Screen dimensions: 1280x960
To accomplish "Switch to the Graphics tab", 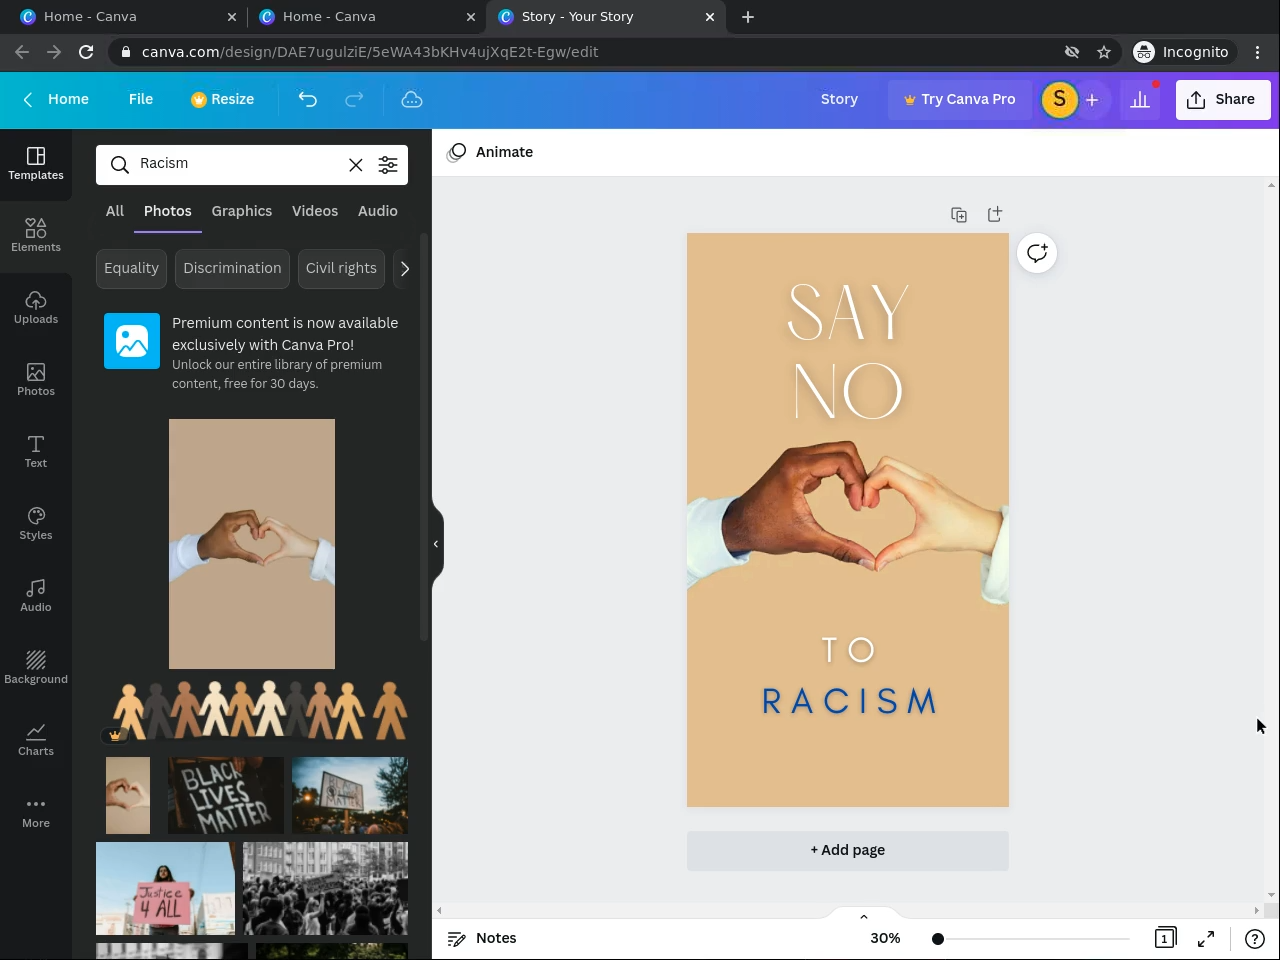I will pos(242,211).
